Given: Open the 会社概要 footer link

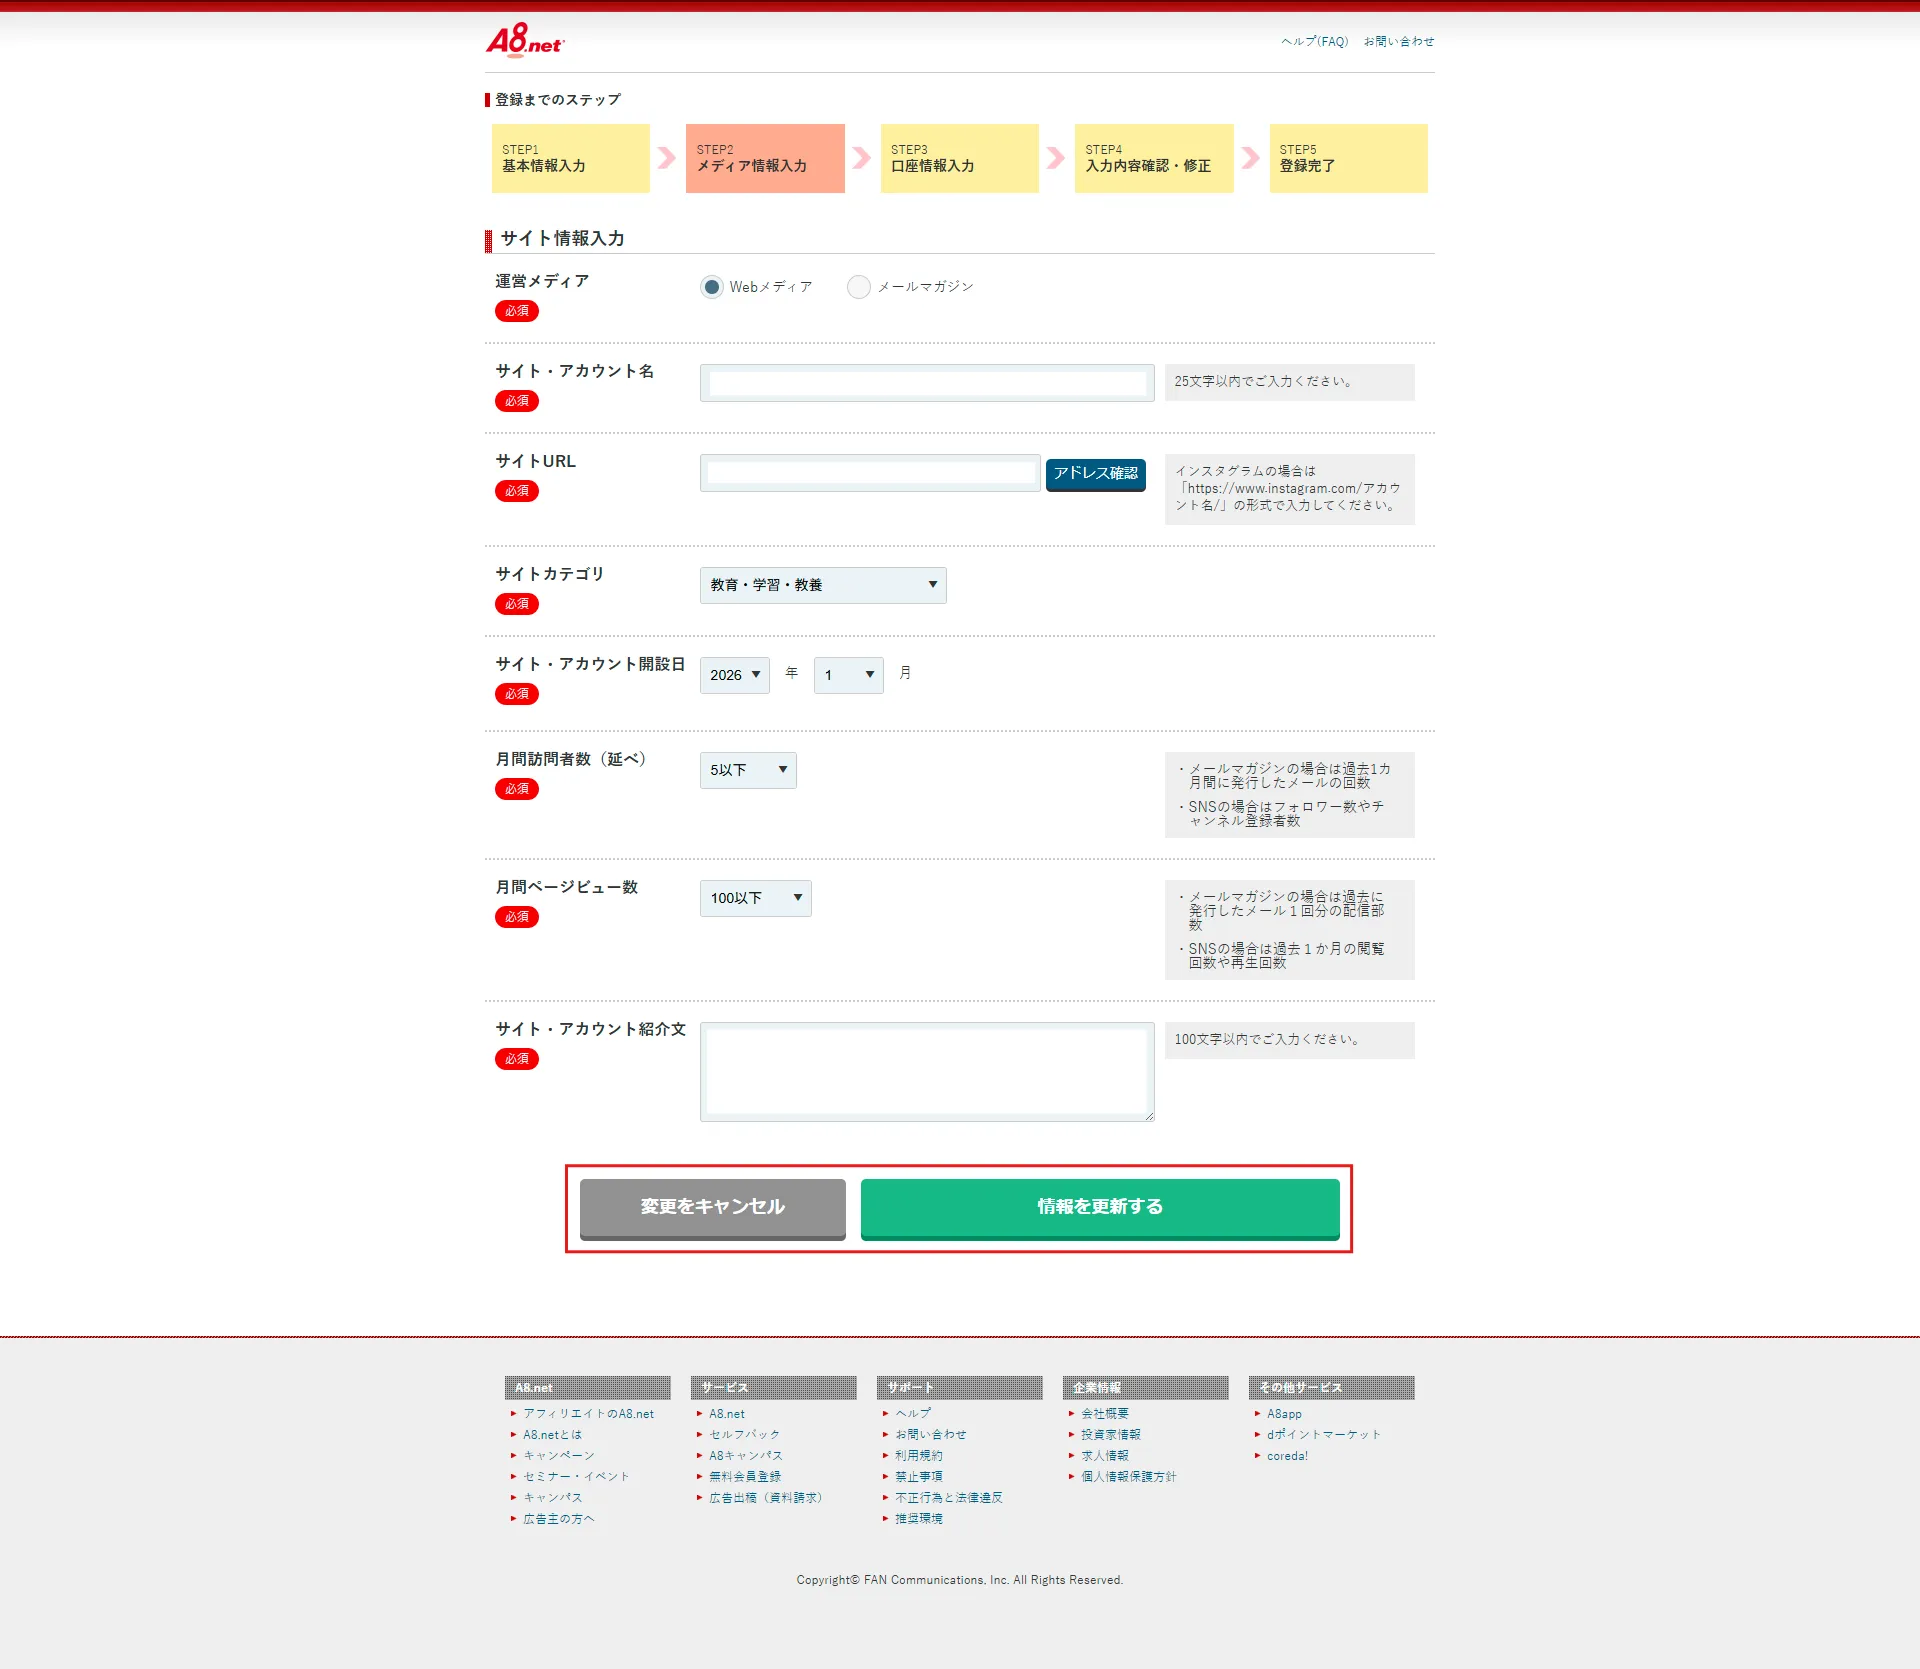Looking at the screenshot, I should [x=1105, y=1414].
